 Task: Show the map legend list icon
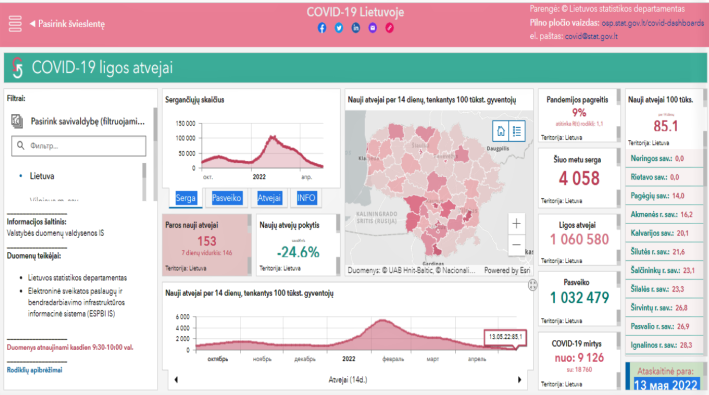point(517,132)
